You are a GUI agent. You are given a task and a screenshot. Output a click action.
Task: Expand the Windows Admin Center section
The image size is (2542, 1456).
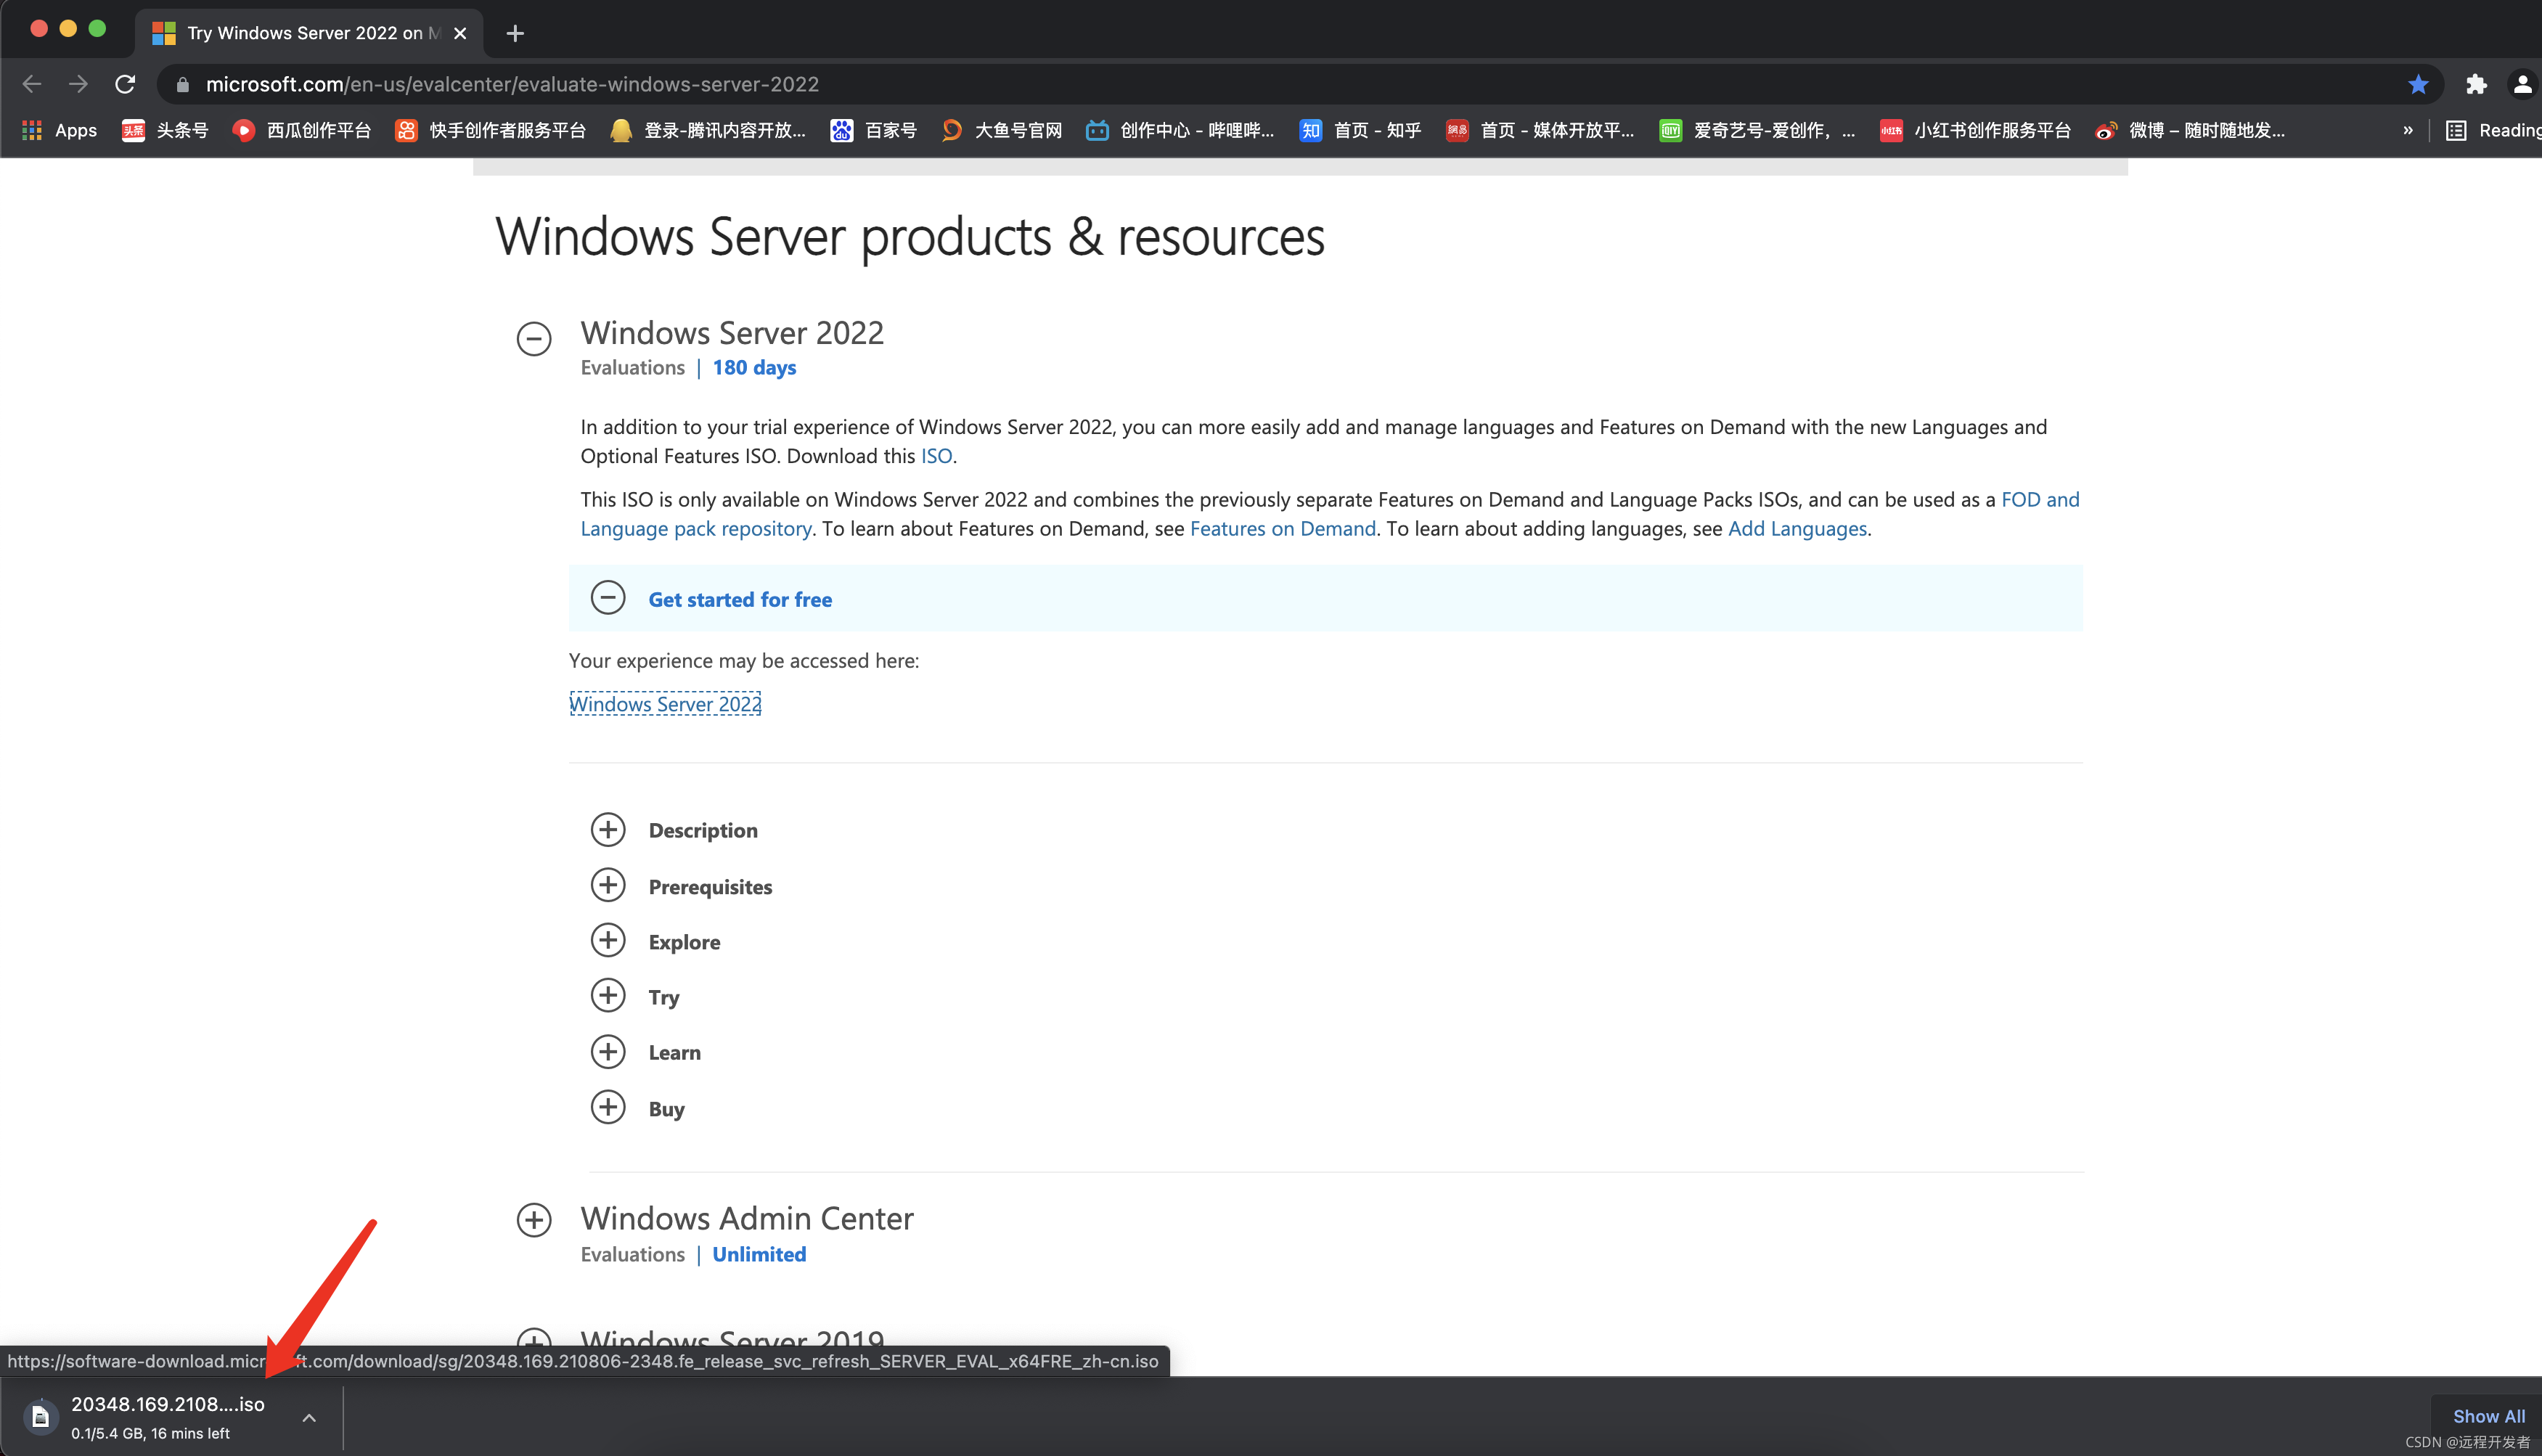pos(534,1220)
